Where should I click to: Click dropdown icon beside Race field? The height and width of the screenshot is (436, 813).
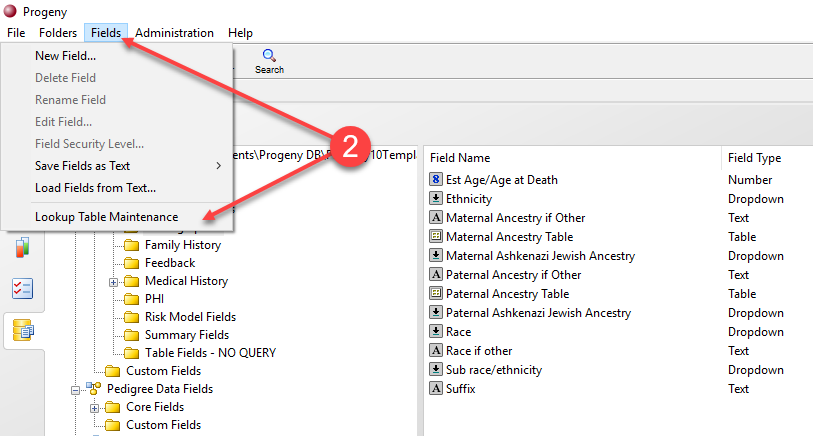[x=436, y=331]
